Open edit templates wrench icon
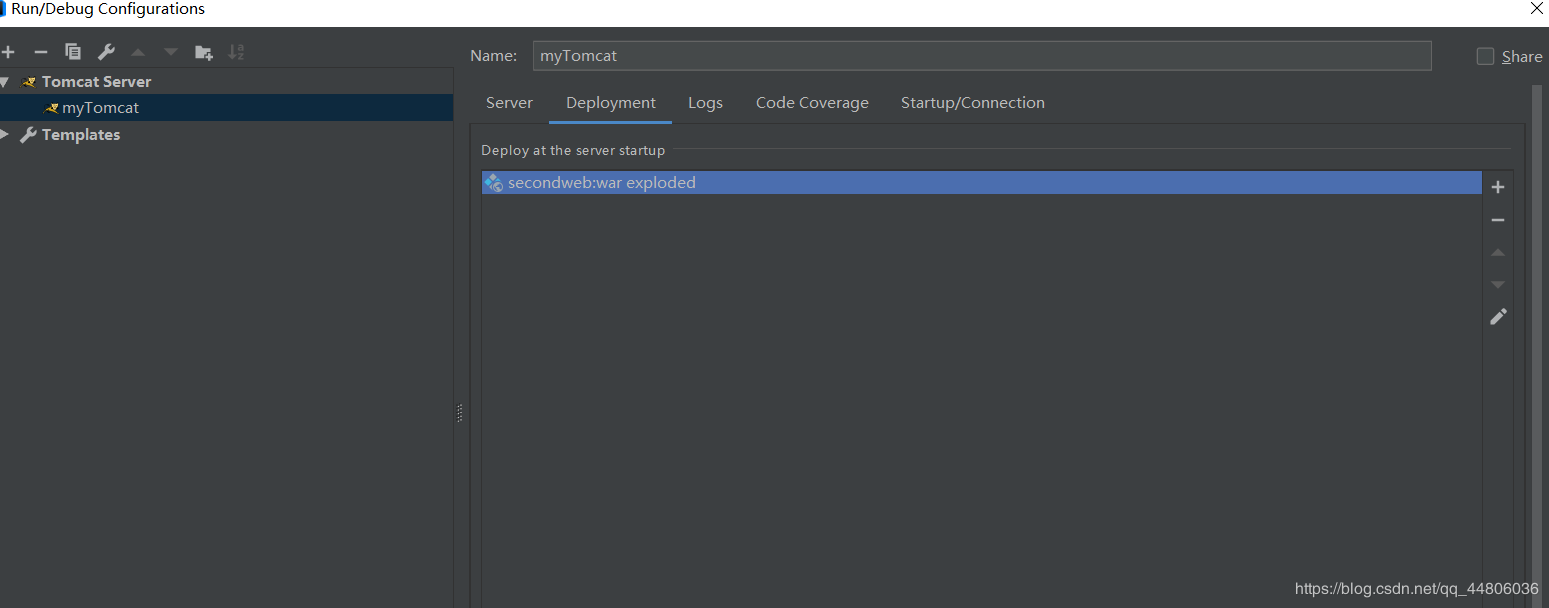This screenshot has width=1549, height=608. tap(106, 52)
